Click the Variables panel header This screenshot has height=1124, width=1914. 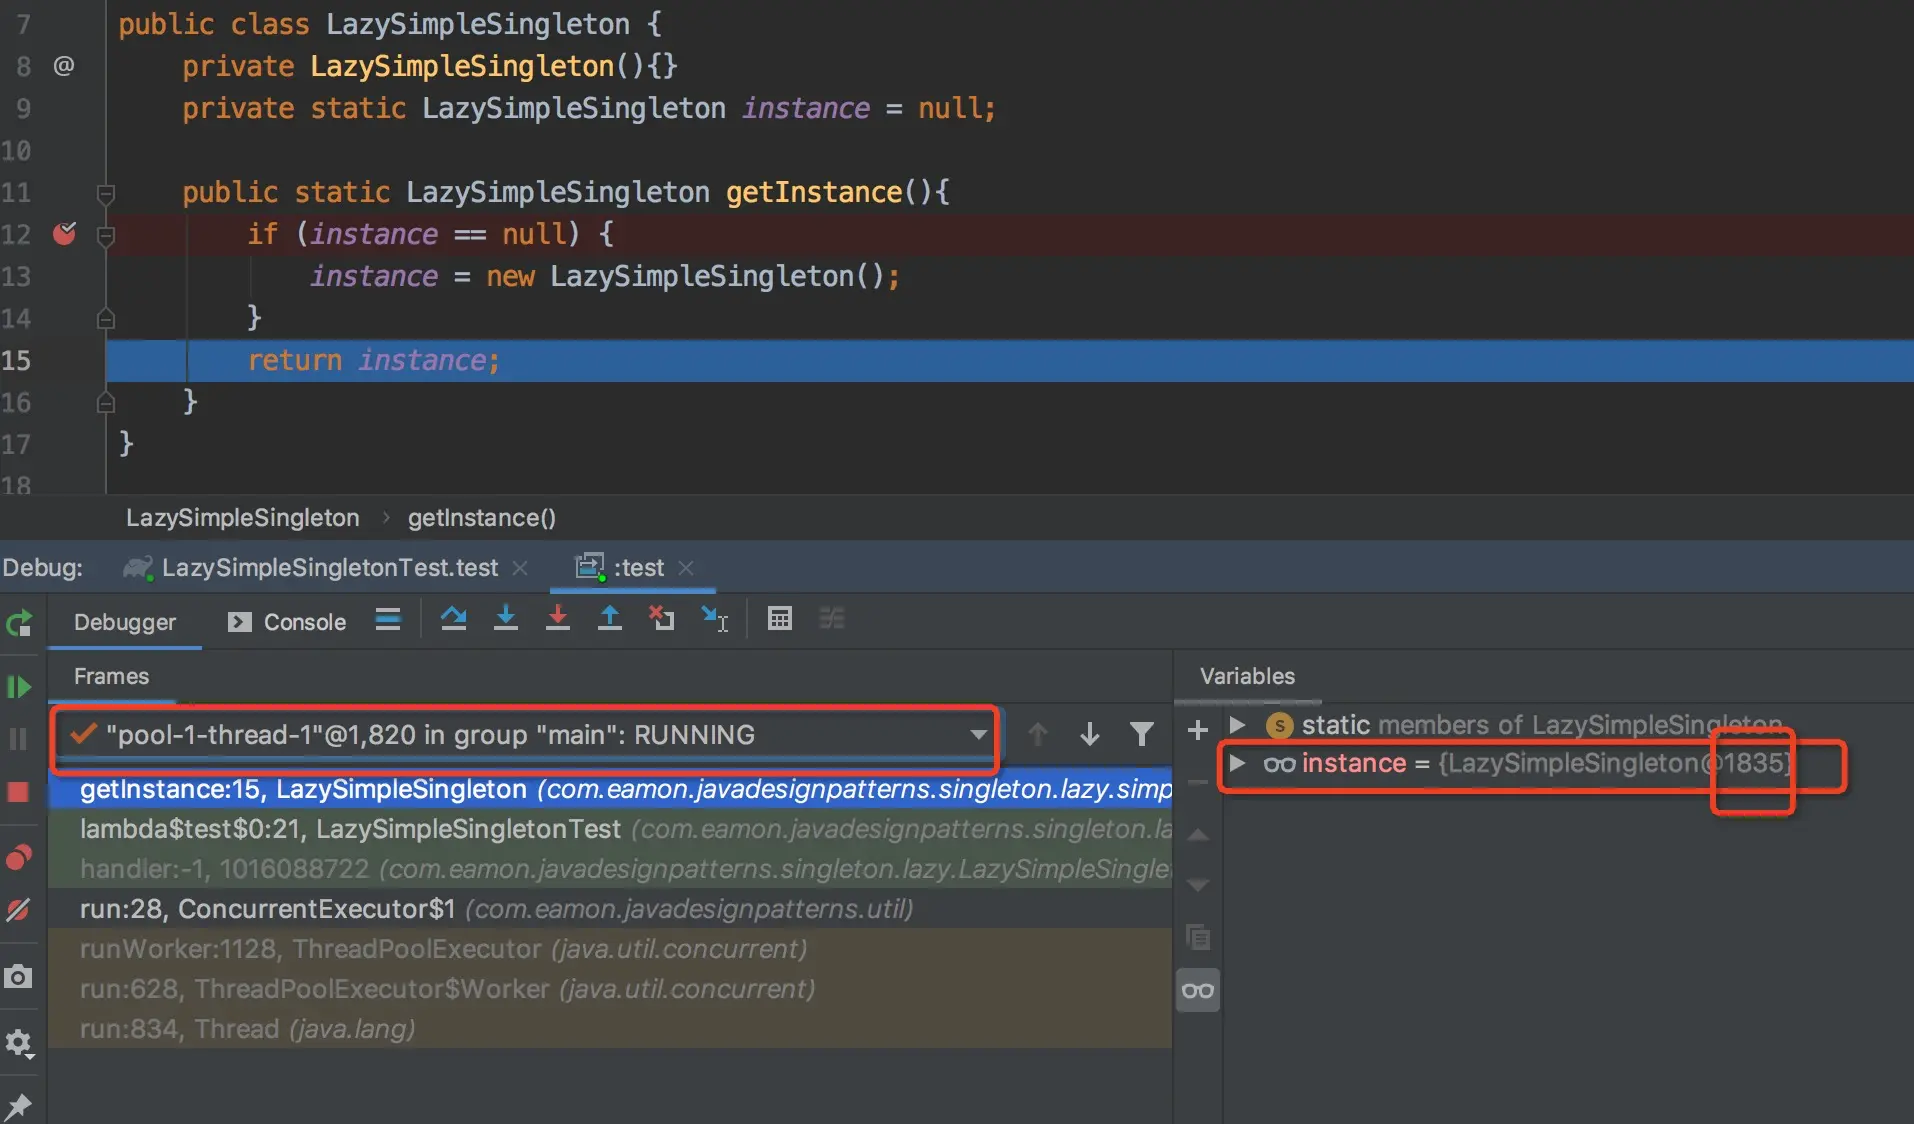click(x=1247, y=676)
